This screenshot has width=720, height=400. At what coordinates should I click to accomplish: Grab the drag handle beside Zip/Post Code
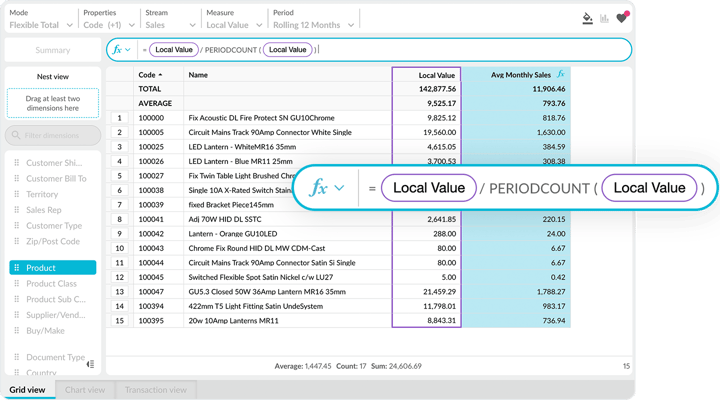(x=17, y=241)
